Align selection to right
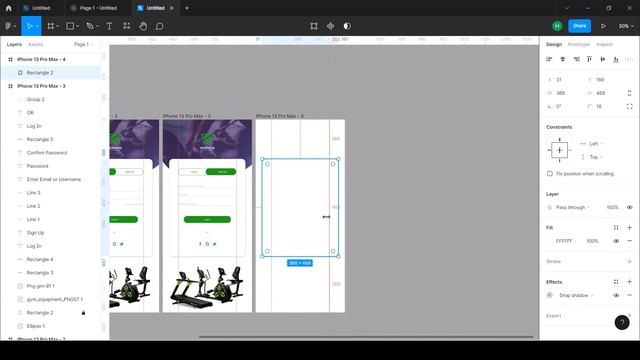This screenshot has width=640, height=360. pos(576,60)
